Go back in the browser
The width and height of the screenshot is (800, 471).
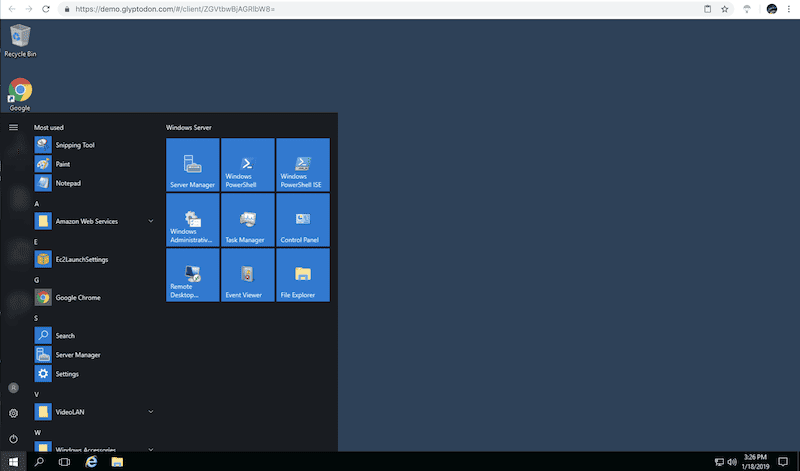(12, 9)
